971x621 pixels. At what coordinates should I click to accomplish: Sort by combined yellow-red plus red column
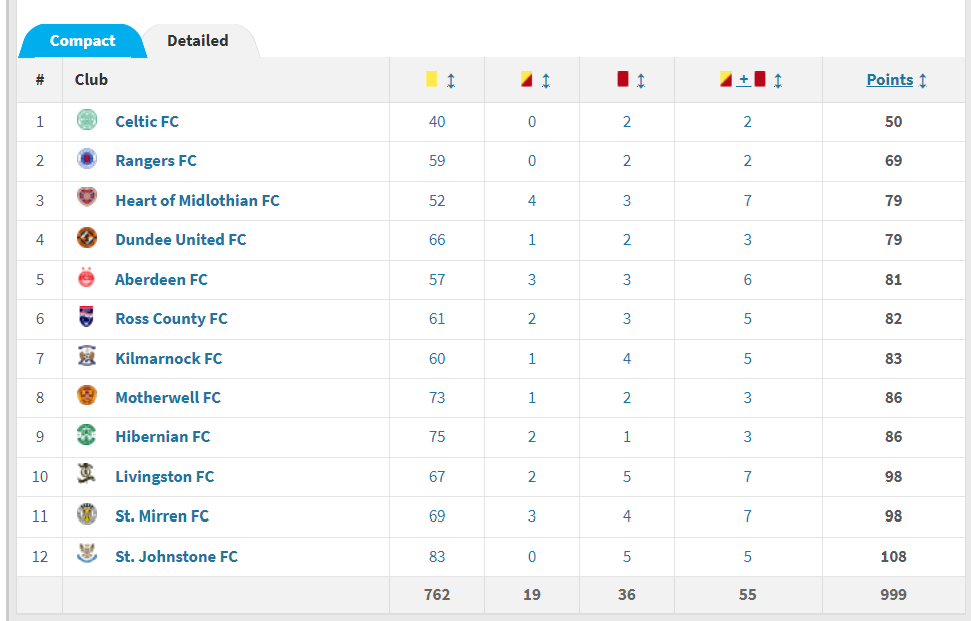[x=778, y=80]
